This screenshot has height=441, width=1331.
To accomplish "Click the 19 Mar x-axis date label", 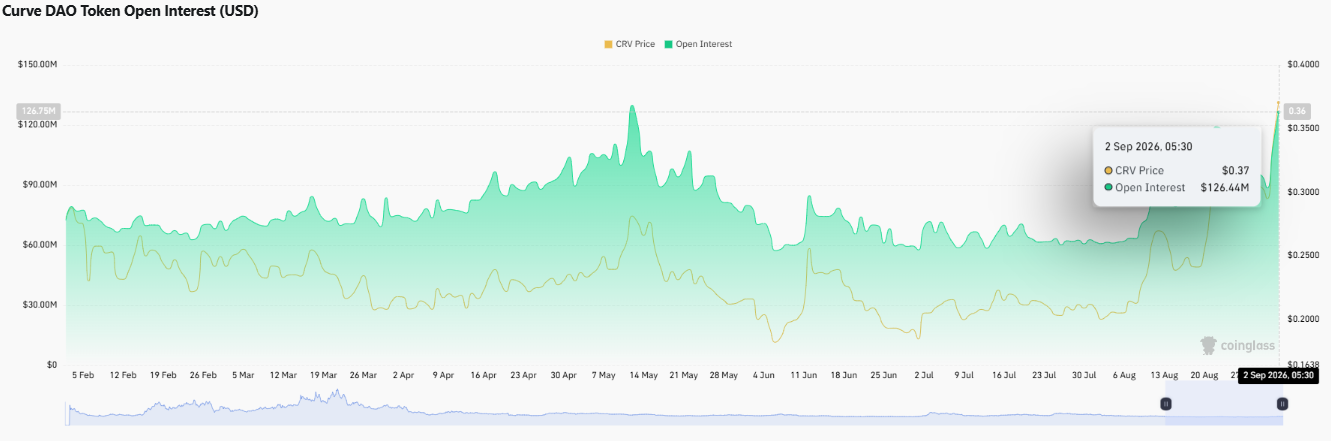I will [322, 375].
